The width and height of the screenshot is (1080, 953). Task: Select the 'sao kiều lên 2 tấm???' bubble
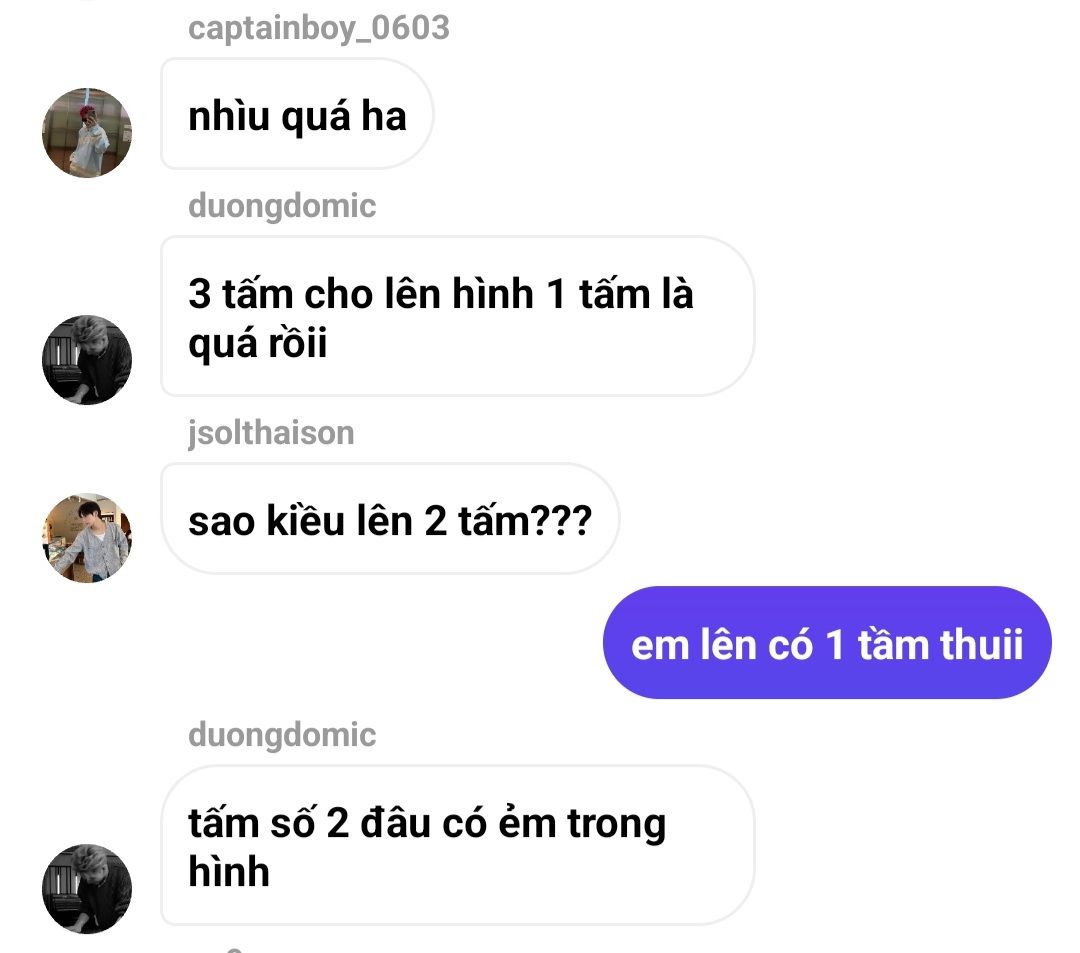[x=390, y=519]
